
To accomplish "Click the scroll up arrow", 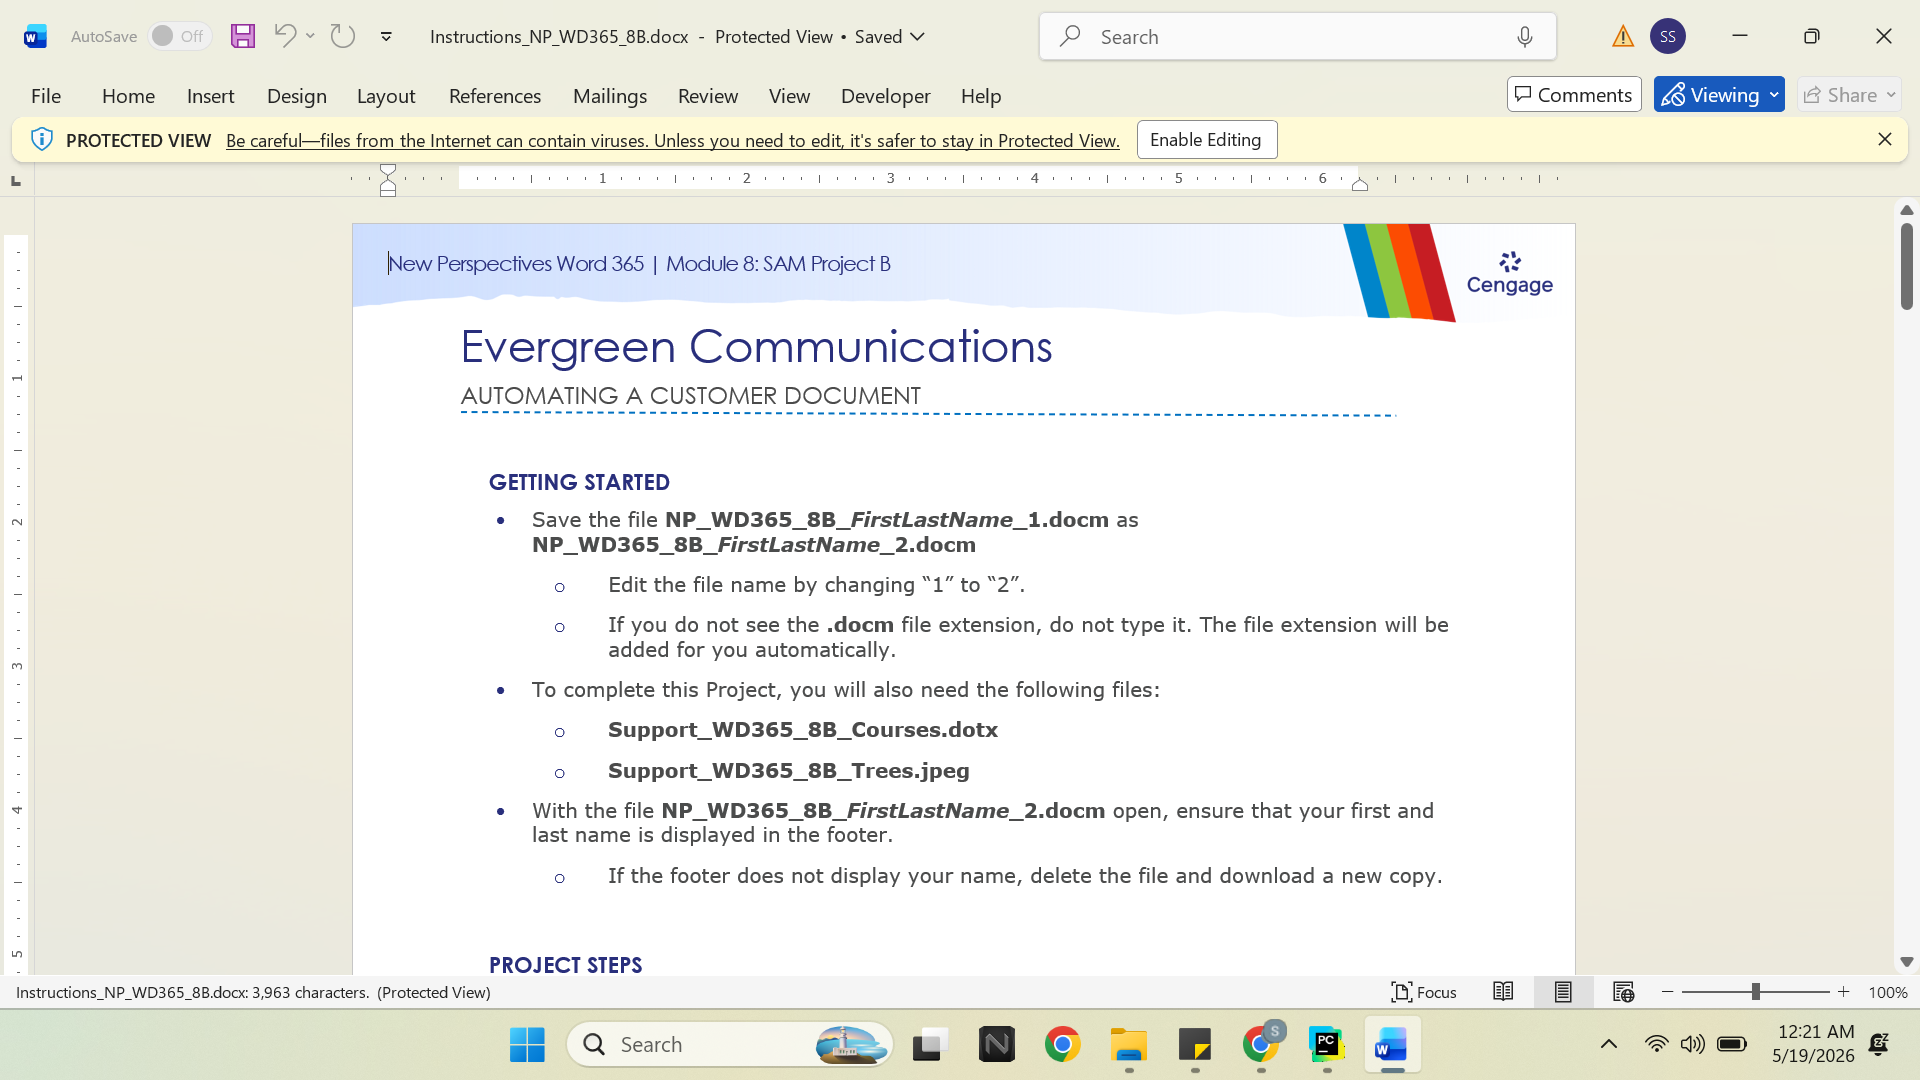I will click(1906, 210).
